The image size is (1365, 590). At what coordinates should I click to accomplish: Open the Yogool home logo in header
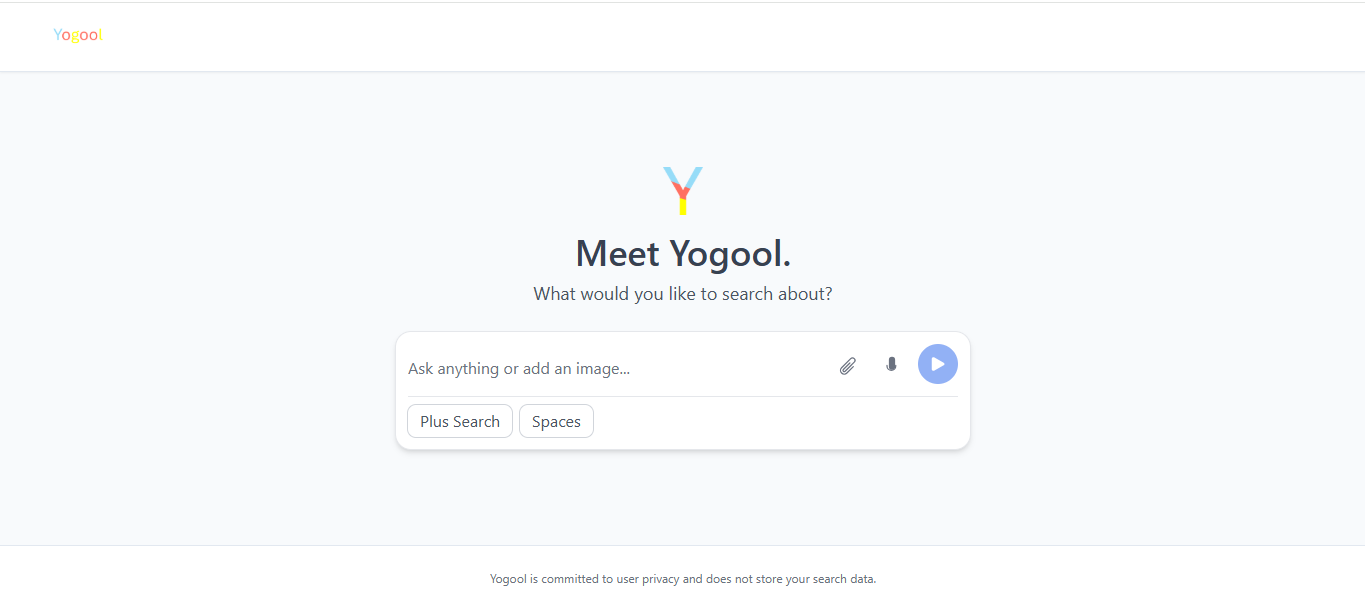(x=78, y=35)
